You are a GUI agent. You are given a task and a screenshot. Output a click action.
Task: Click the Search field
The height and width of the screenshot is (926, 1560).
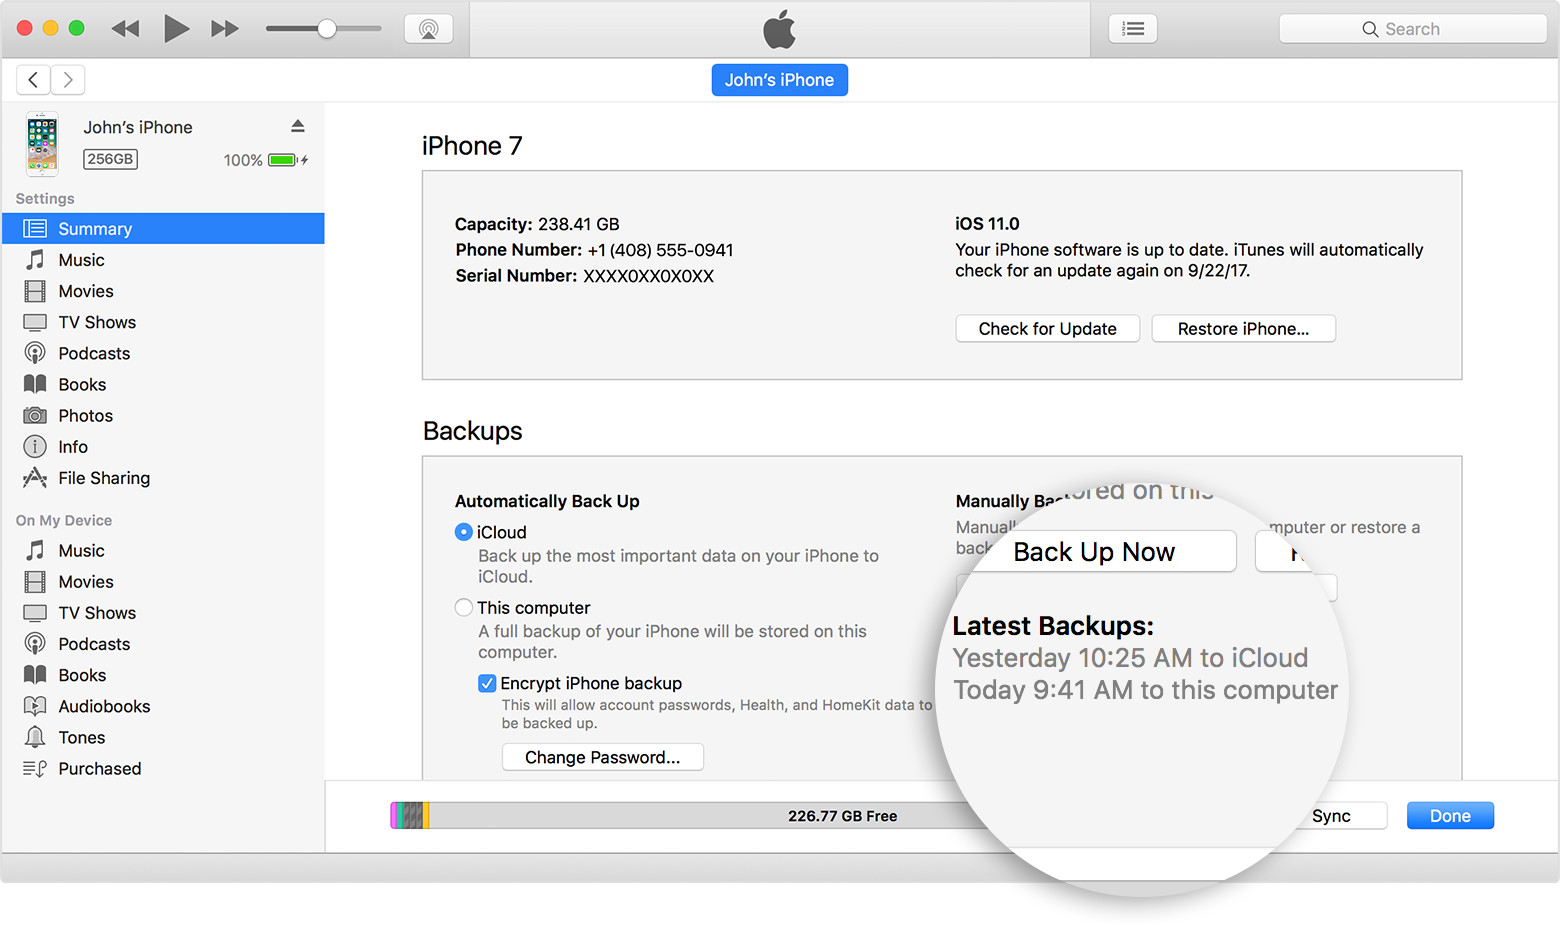click(x=1413, y=29)
